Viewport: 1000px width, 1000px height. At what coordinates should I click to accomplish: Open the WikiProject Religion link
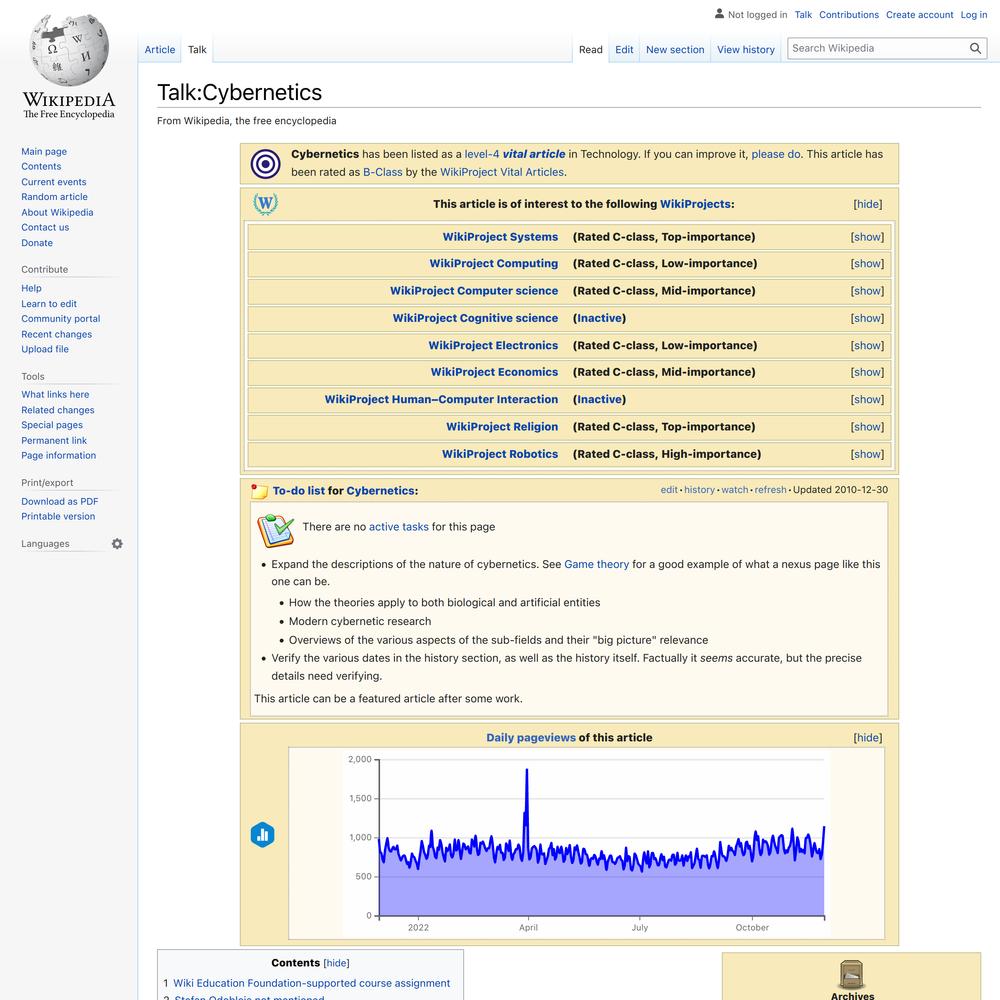point(502,427)
